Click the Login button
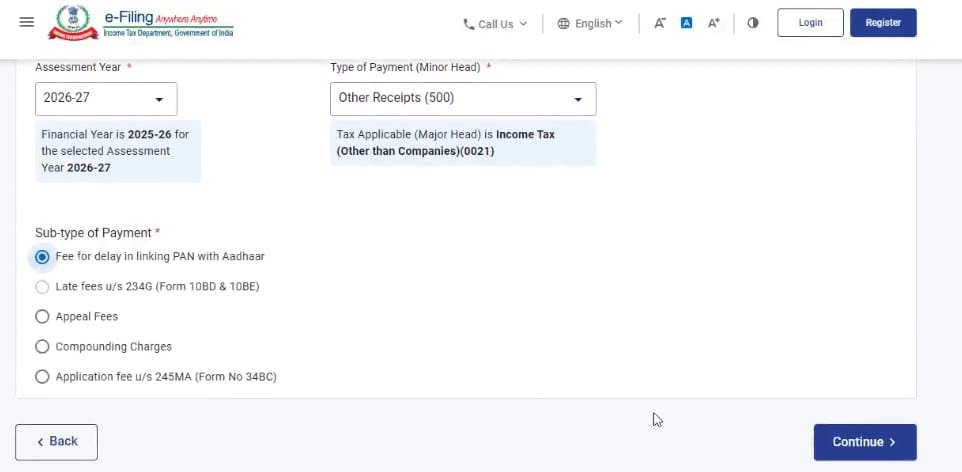The image size is (962, 472). 810,23
